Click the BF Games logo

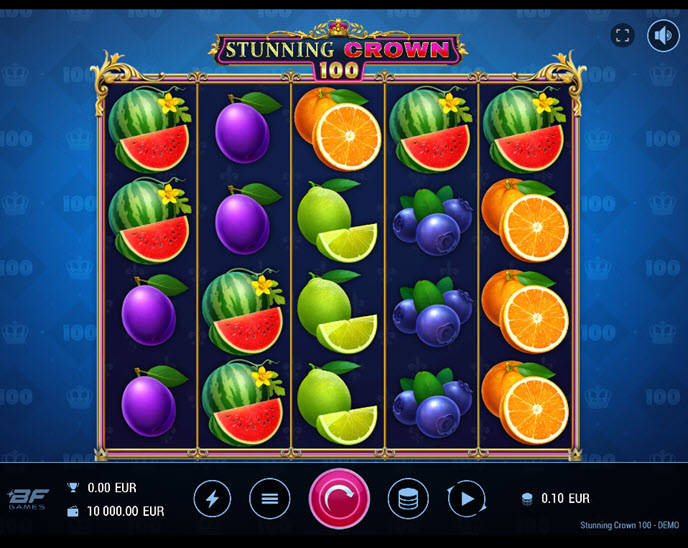(28, 499)
